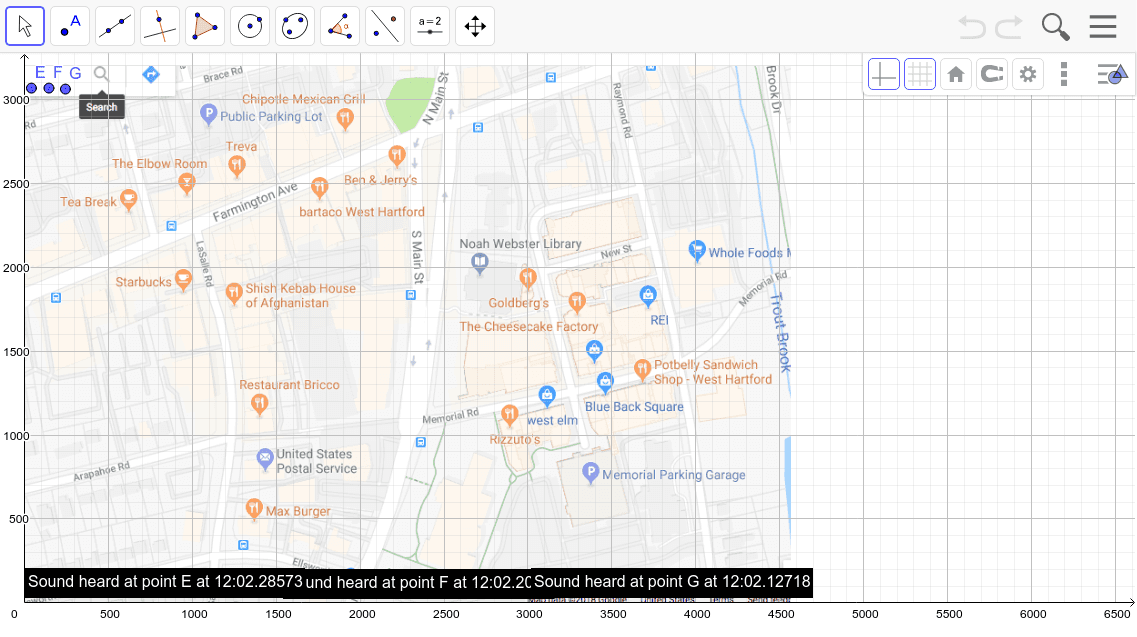Select the Move arrow tool
The height and width of the screenshot is (637, 1137).
25,26
